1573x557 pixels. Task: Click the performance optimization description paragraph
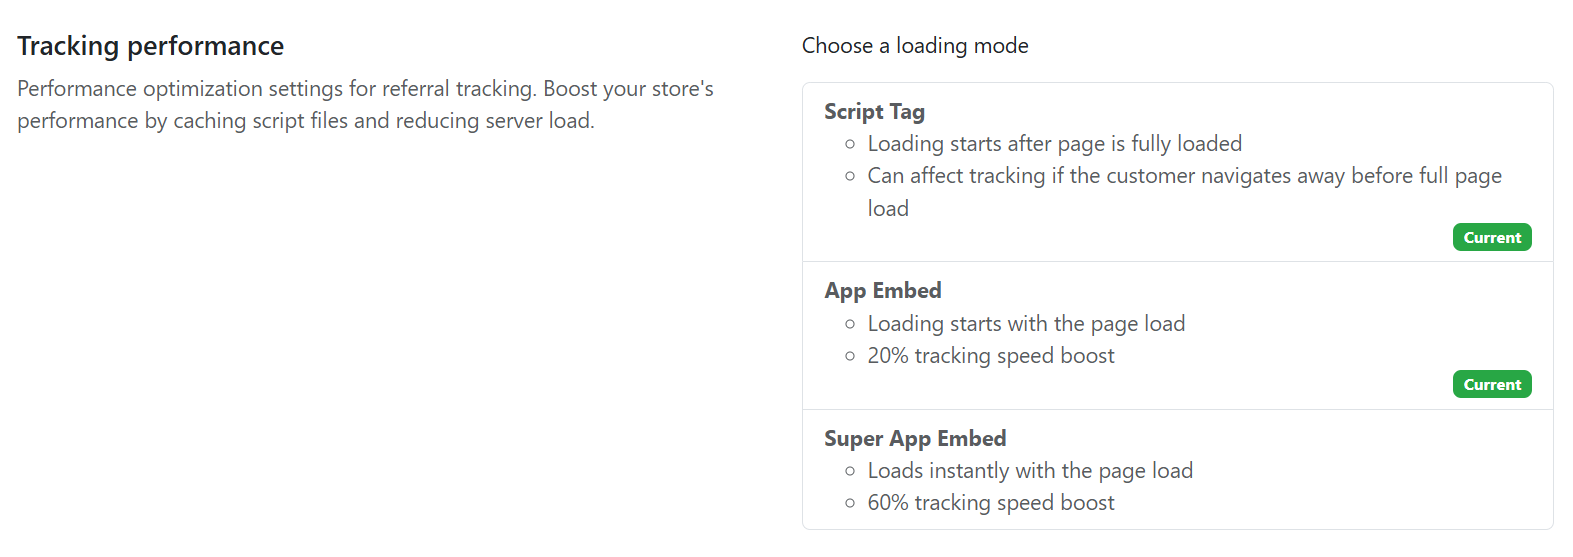(365, 105)
